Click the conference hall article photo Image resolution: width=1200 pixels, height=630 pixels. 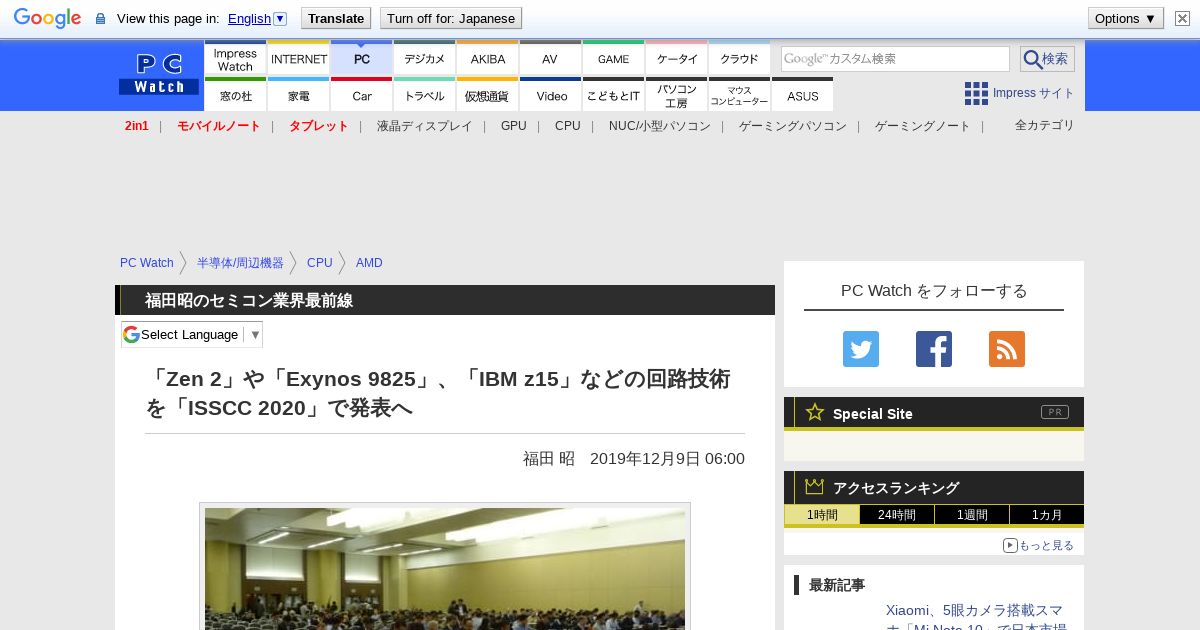(445, 568)
